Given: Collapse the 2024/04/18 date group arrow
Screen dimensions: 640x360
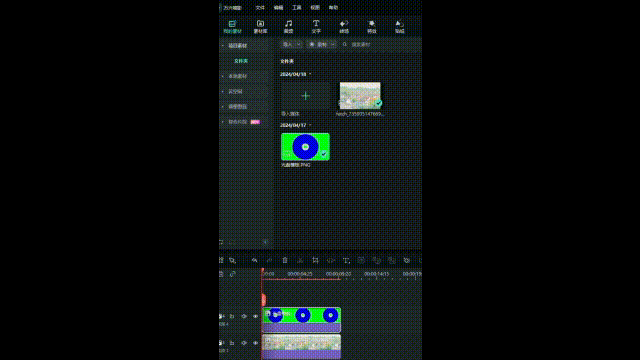Looking at the screenshot, I should coord(310,74).
